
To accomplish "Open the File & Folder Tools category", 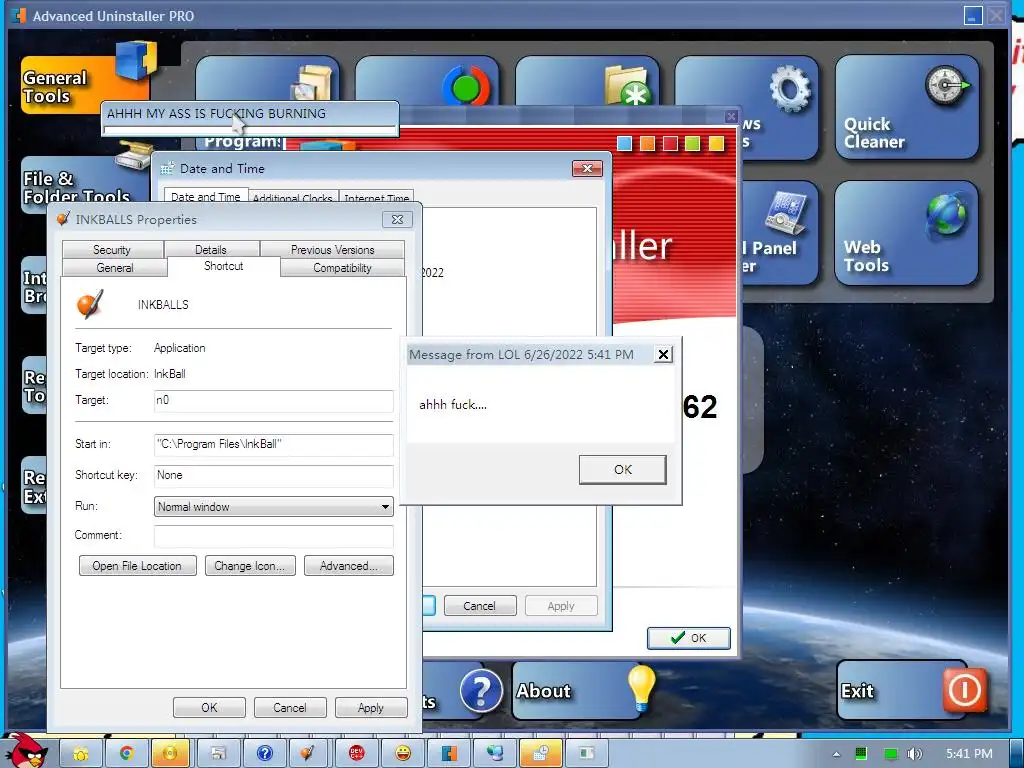I will click(85, 180).
